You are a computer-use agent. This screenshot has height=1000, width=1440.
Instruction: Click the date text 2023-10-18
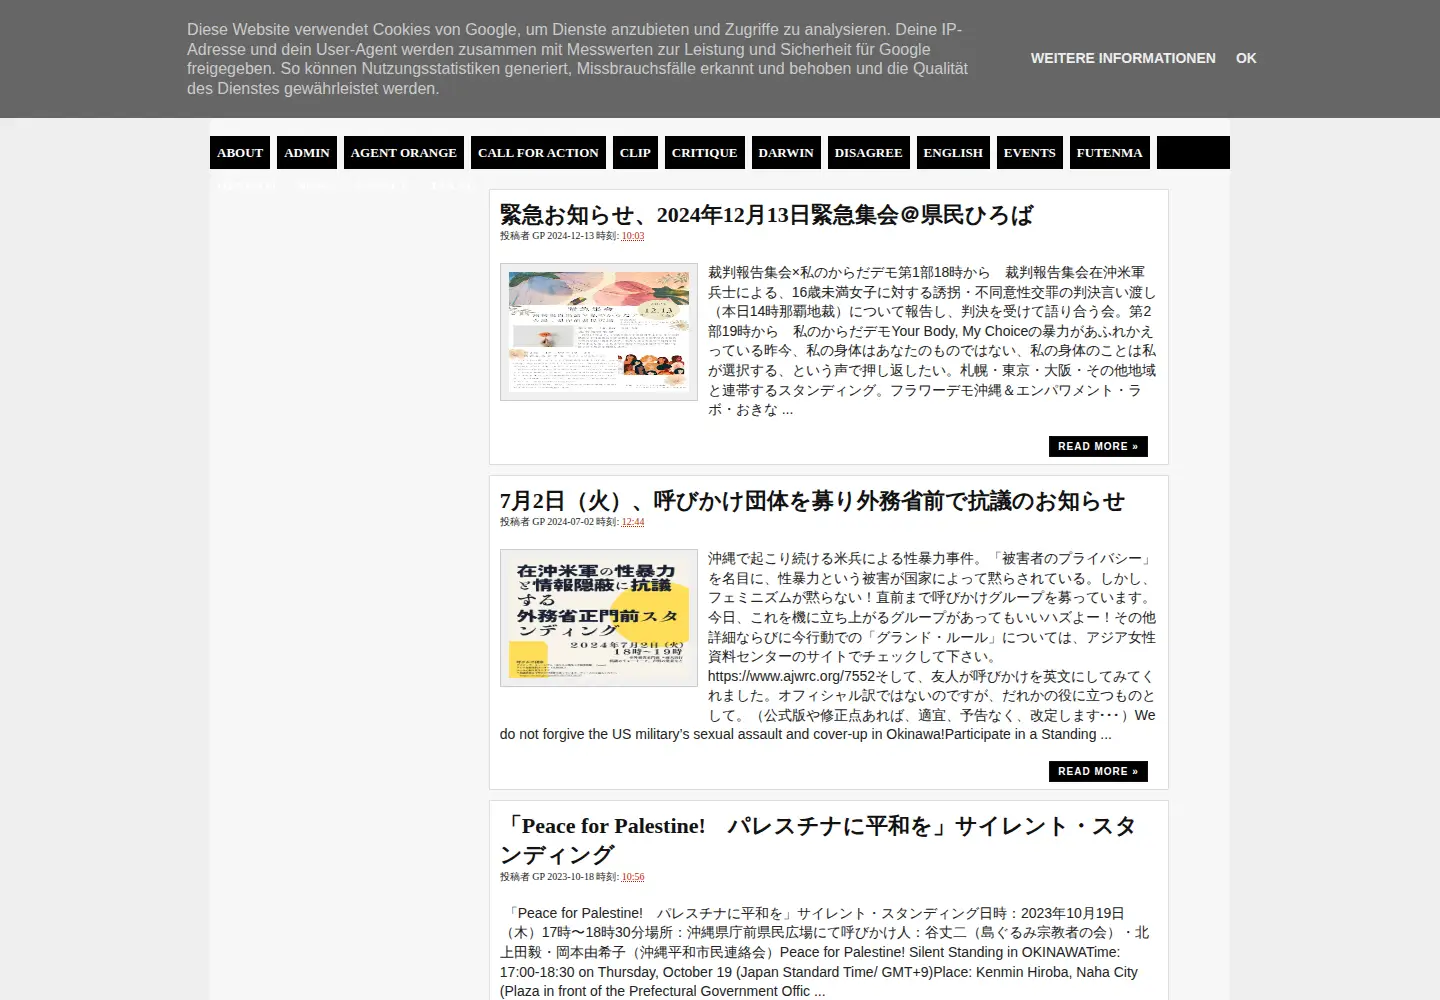click(x=570, y=877)
